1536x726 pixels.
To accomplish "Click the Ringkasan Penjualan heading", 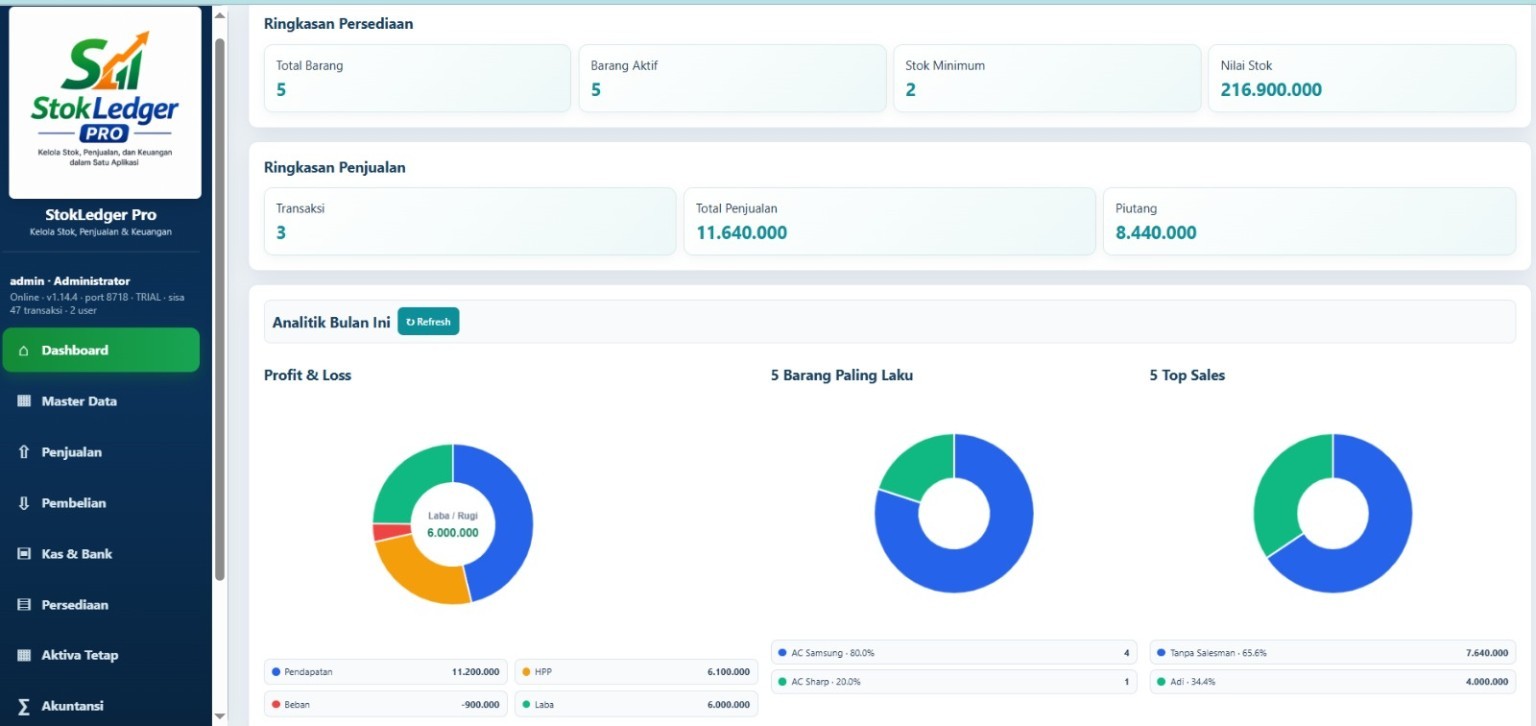I will (335, 167).
